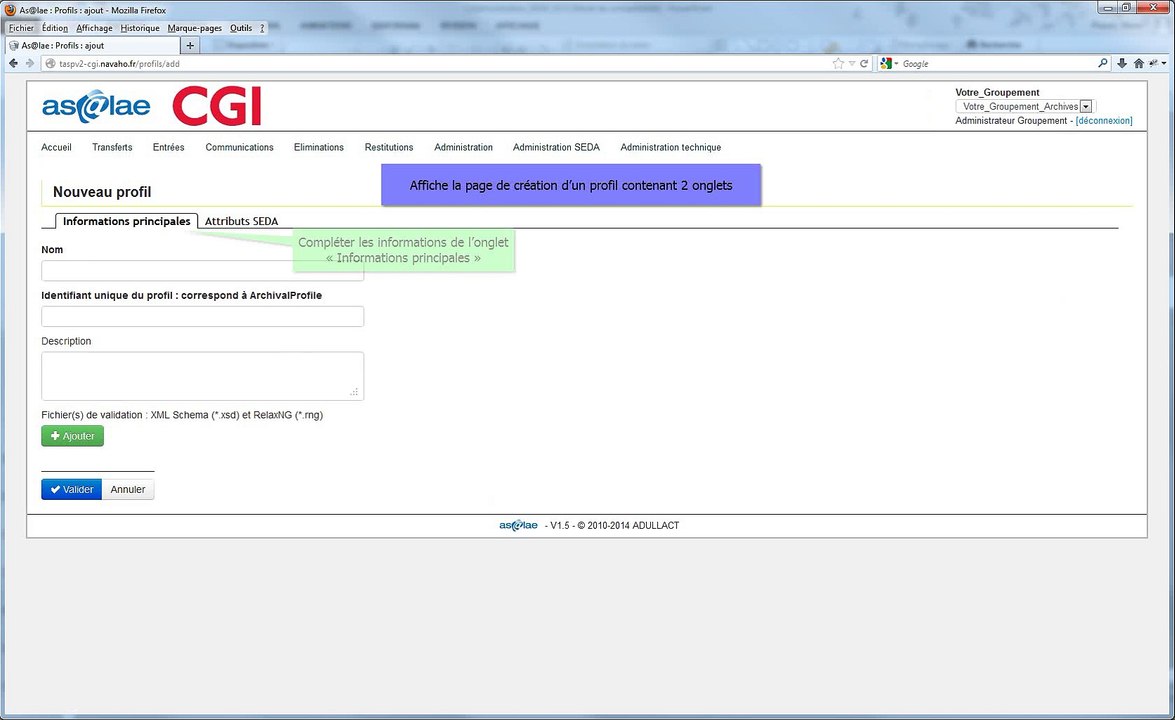The image size is (1175, 720).
Task: Open Outils menu
Action: click(241, 28)
